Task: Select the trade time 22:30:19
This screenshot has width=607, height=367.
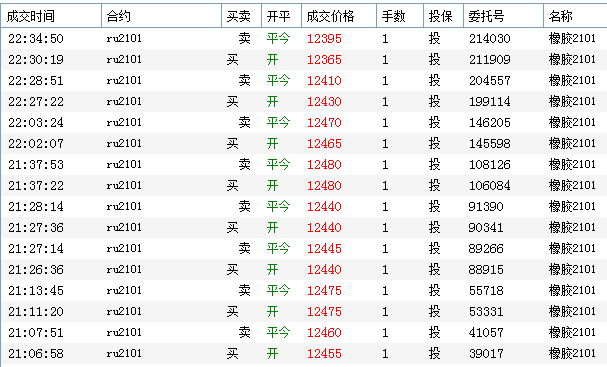Action: click(x=36, y=60)
